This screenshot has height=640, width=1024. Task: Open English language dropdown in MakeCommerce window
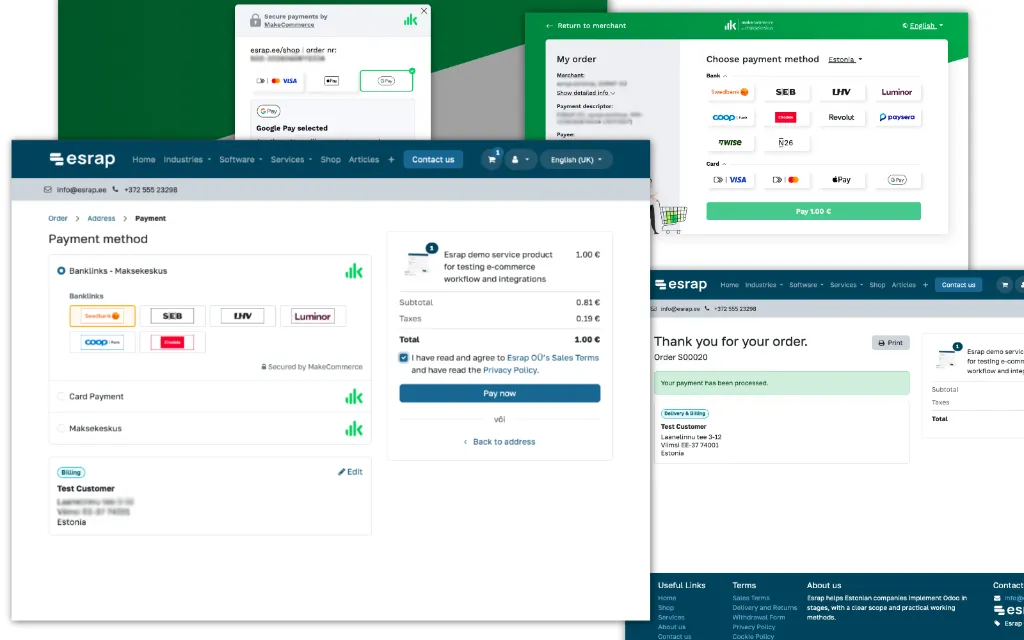coord(923,25)
